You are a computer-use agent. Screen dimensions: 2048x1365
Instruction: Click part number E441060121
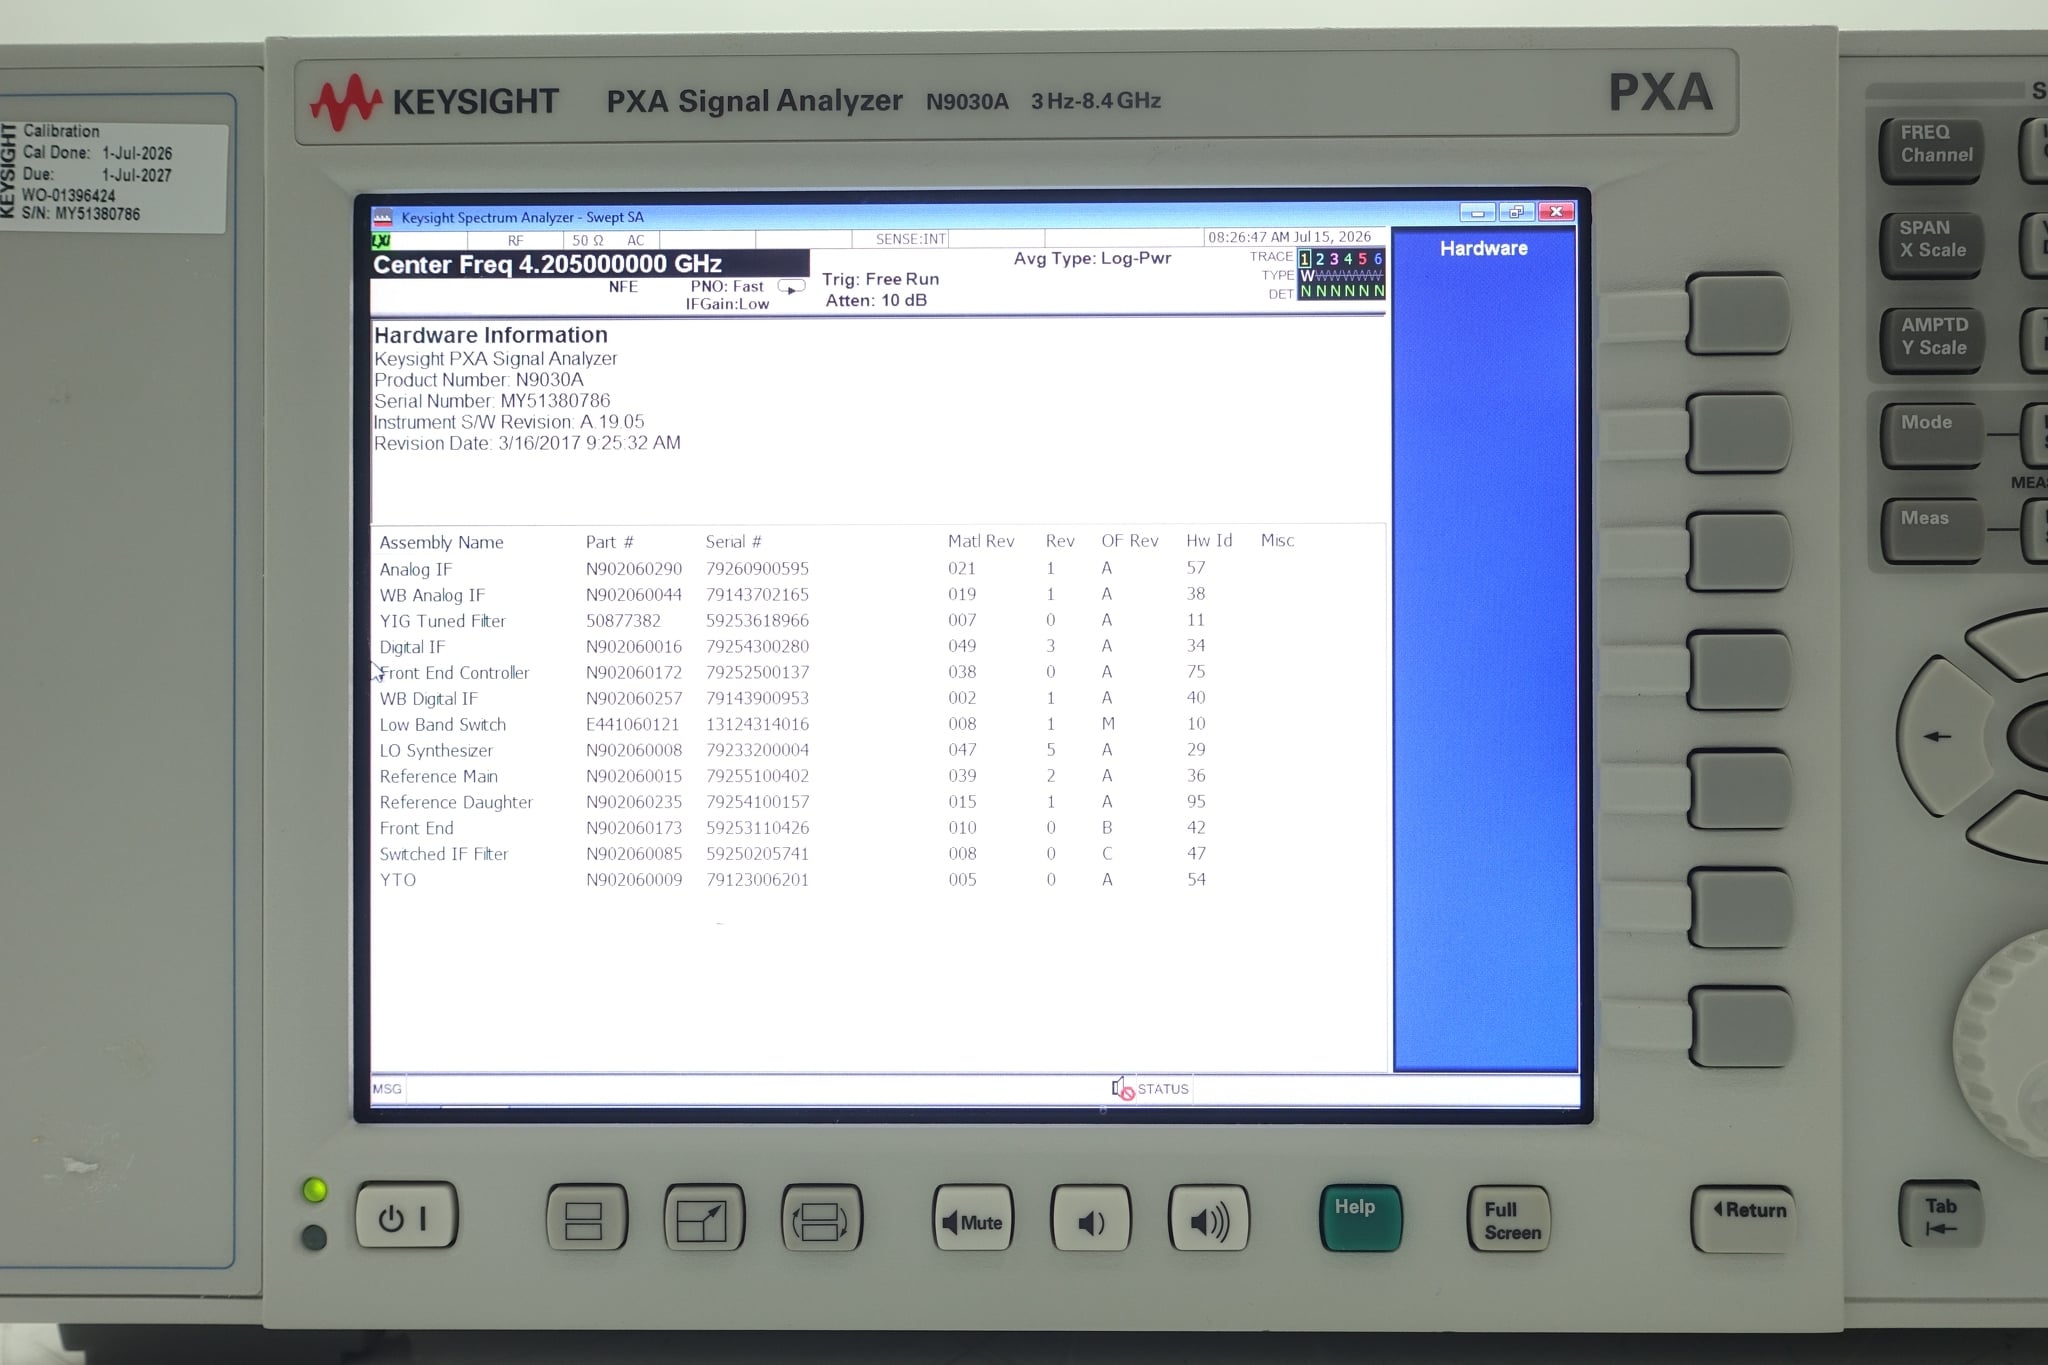[x=632, y=724]
